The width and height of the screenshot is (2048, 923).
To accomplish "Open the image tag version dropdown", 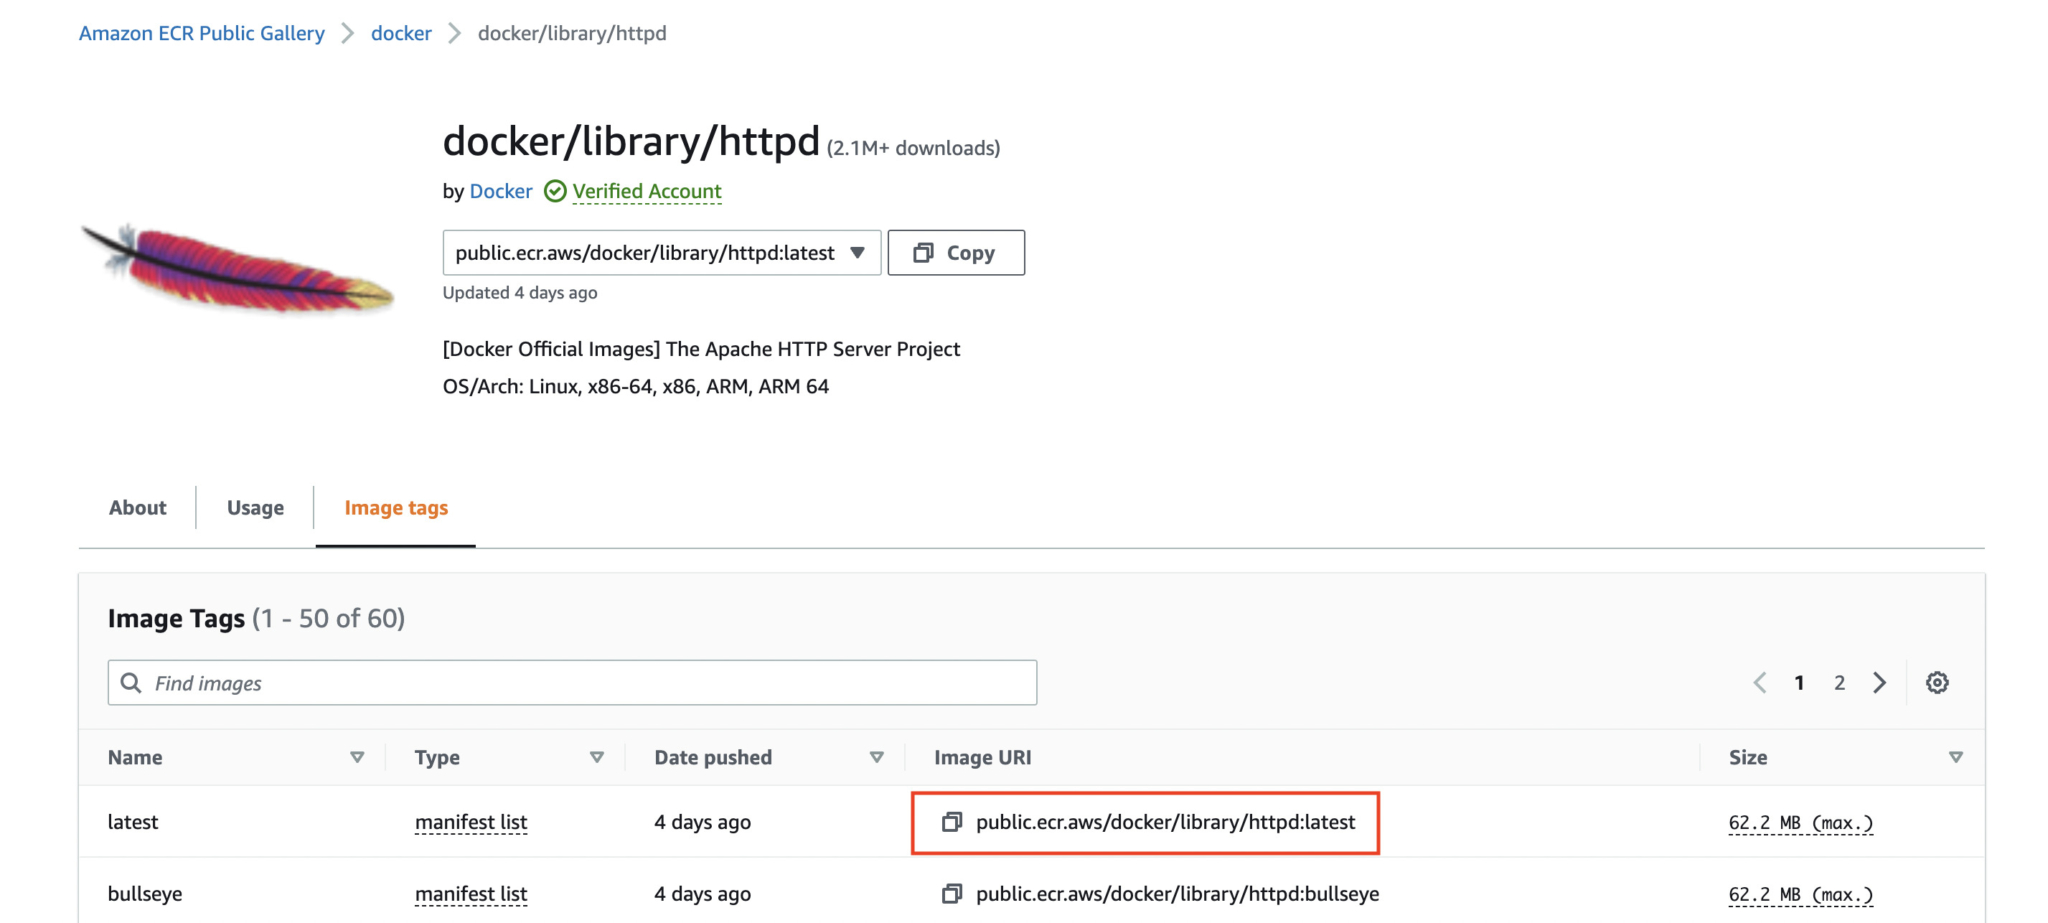I will click(x=857, y=252).
